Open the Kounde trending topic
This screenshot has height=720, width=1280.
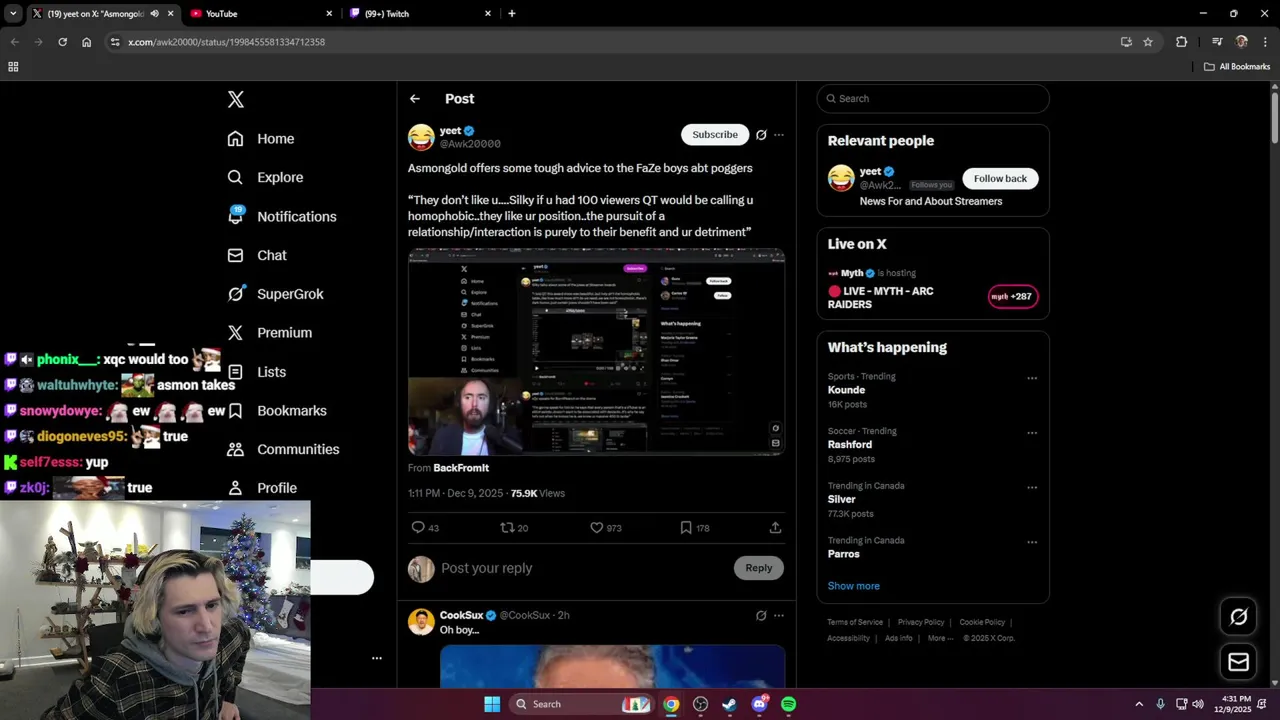click(x=846, y=390)
